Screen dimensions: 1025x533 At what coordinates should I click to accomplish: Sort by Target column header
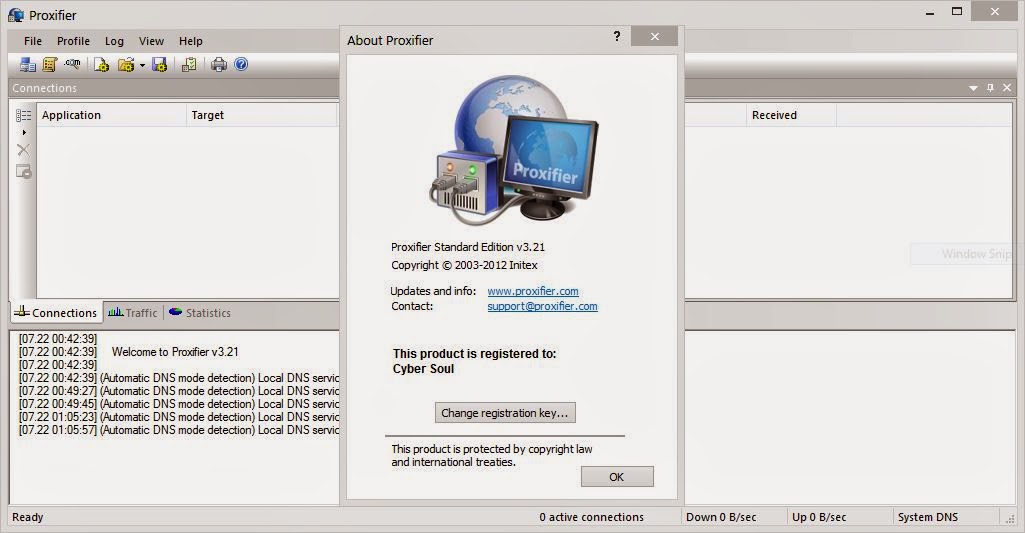(x=261, y=115)
